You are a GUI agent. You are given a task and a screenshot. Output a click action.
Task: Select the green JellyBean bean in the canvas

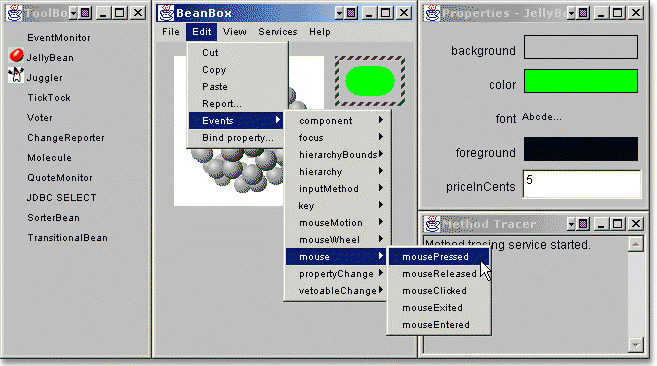[370, 81]
